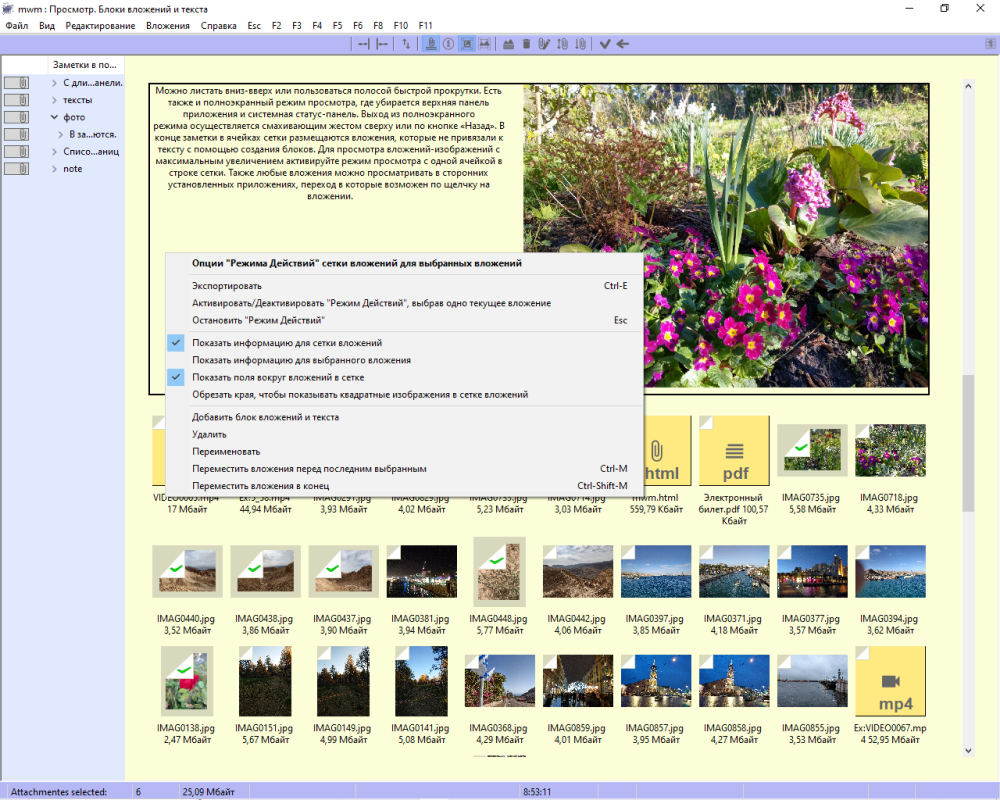Uncheck 'Показать информацию для сетки вложений'
The width and height of the screenshot is (1000, 800).
coord(286,343)
